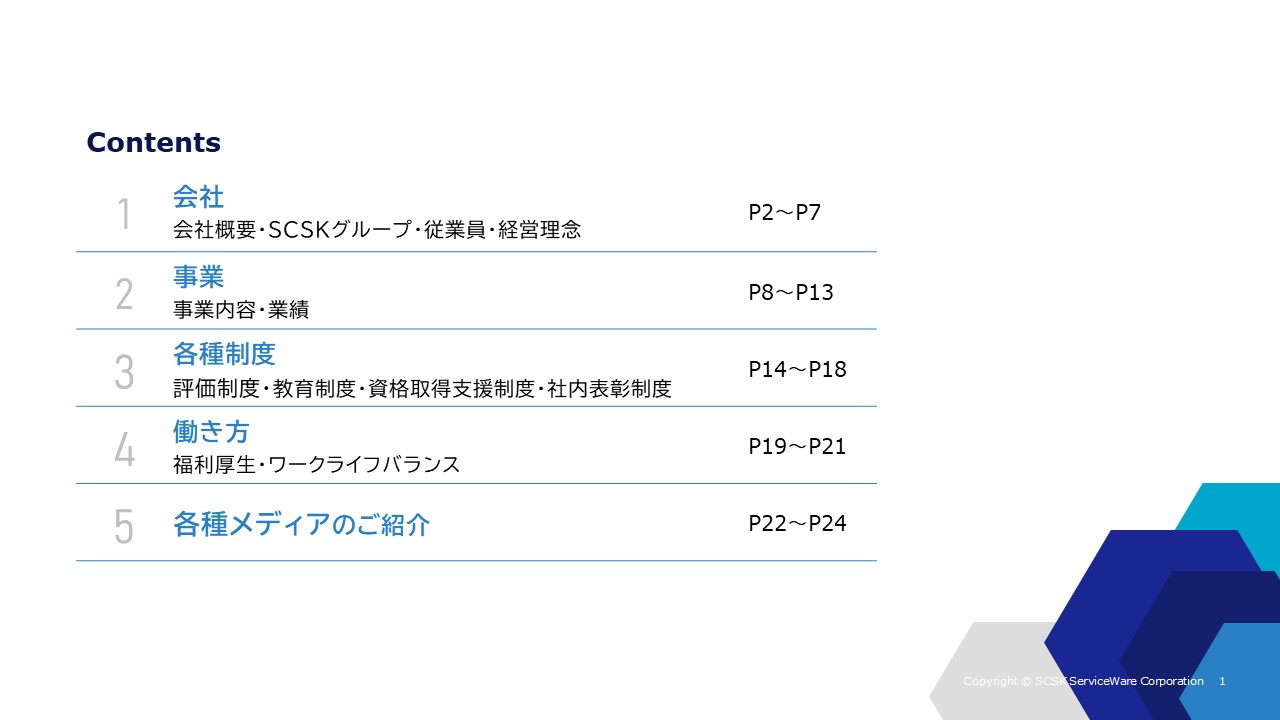Viewport: 1280px width, 720px height.
Task: Click the P2～P7 page range
Action: tap(784, 213)
